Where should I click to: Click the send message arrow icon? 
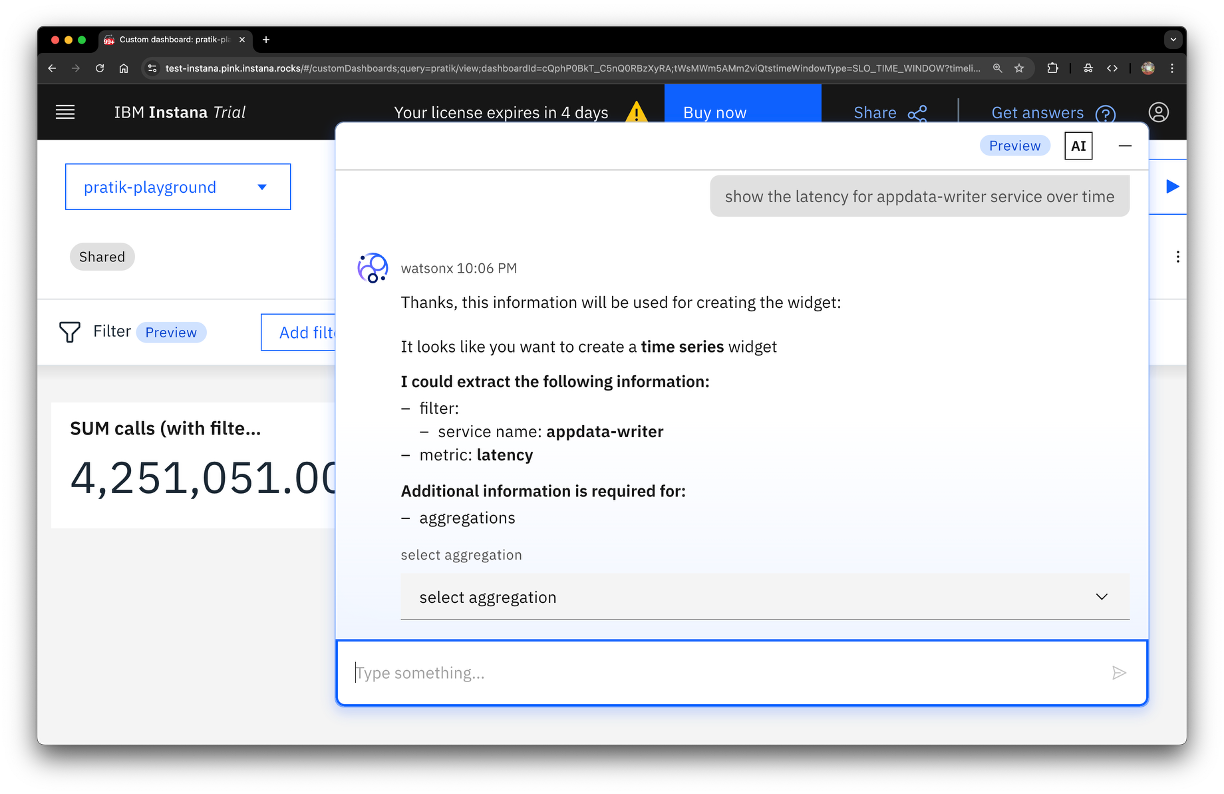[1119, 673]
